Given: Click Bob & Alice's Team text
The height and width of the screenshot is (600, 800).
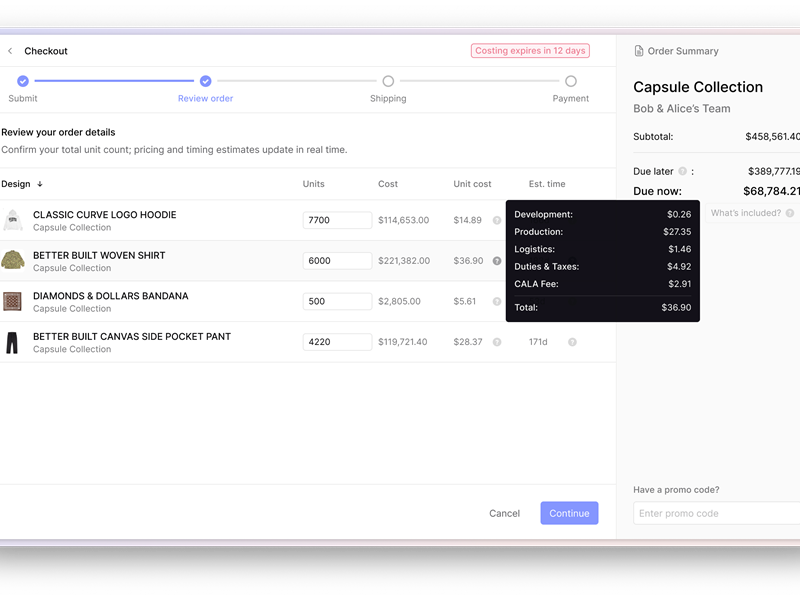Looking at the screenshot, I should tap(682, 109).
